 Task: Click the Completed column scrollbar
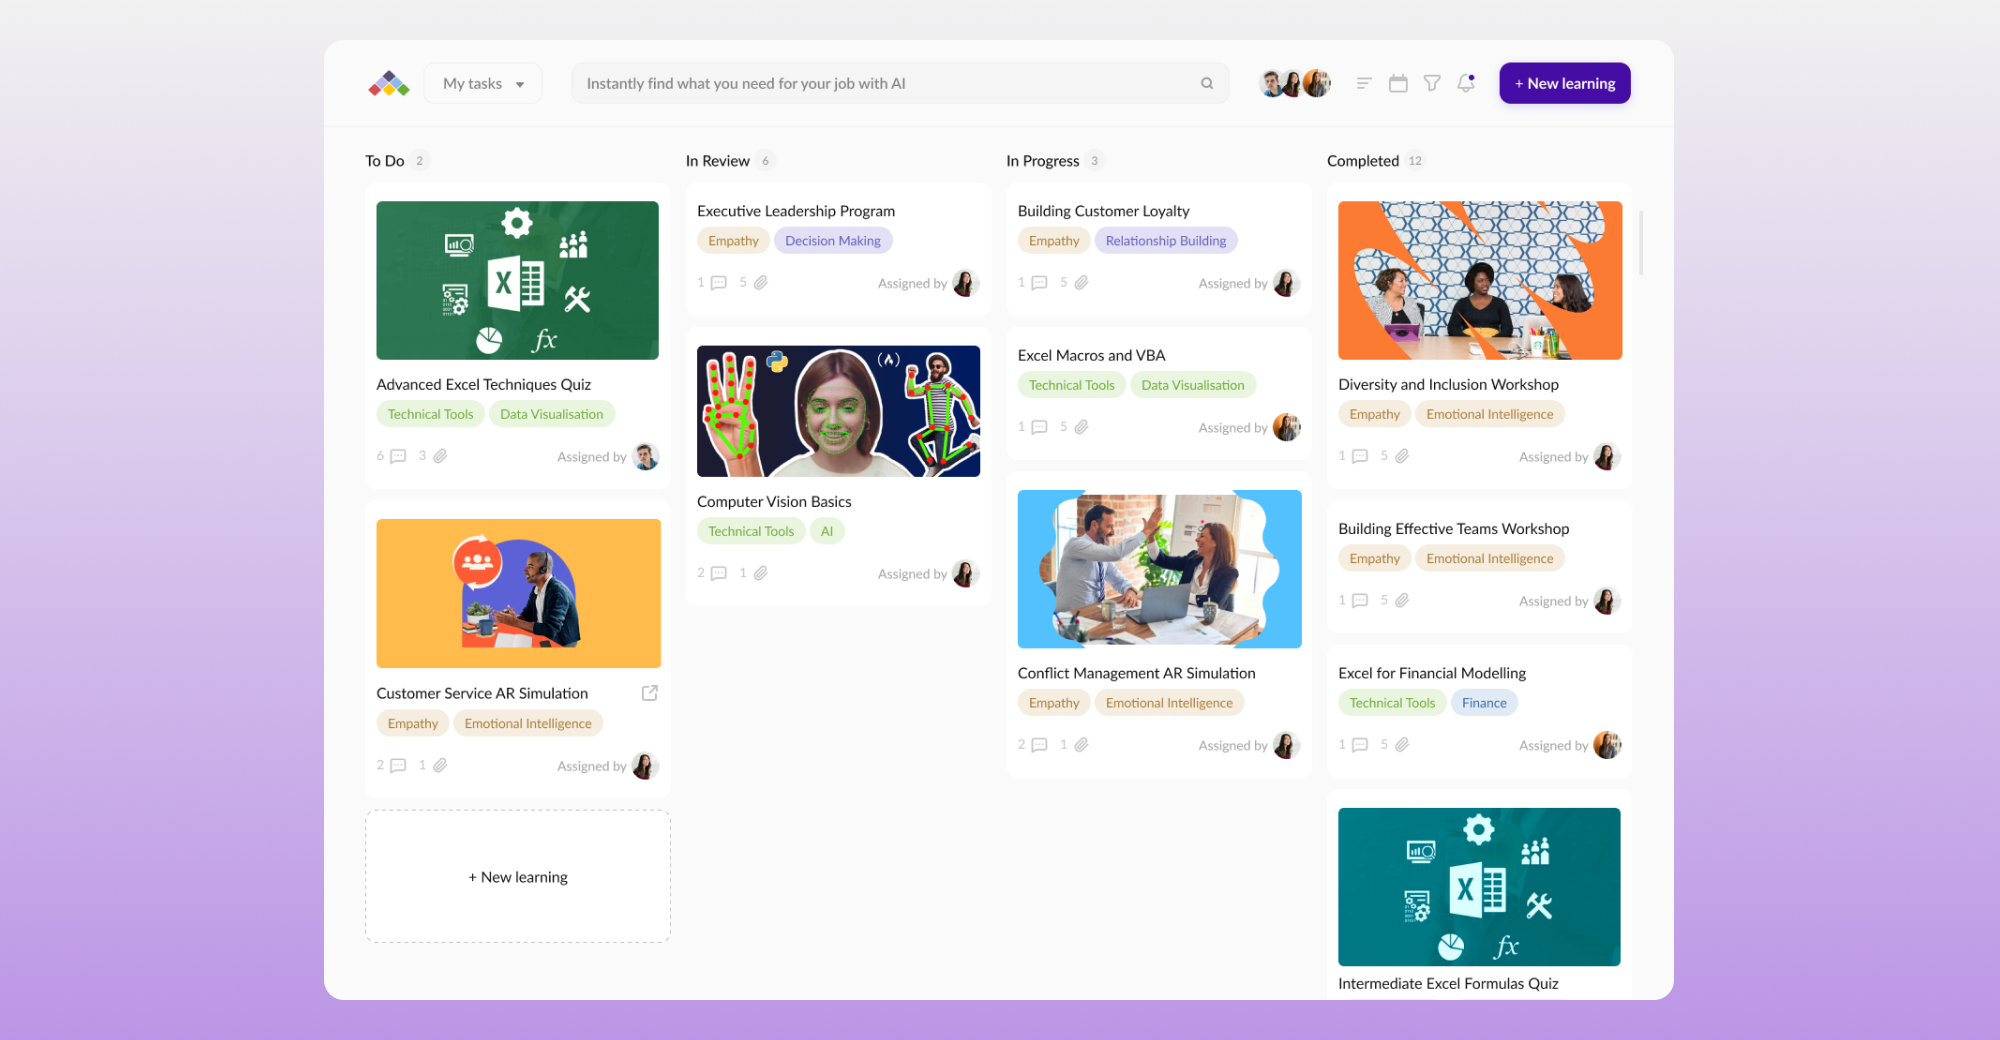tap(1641, 243)
